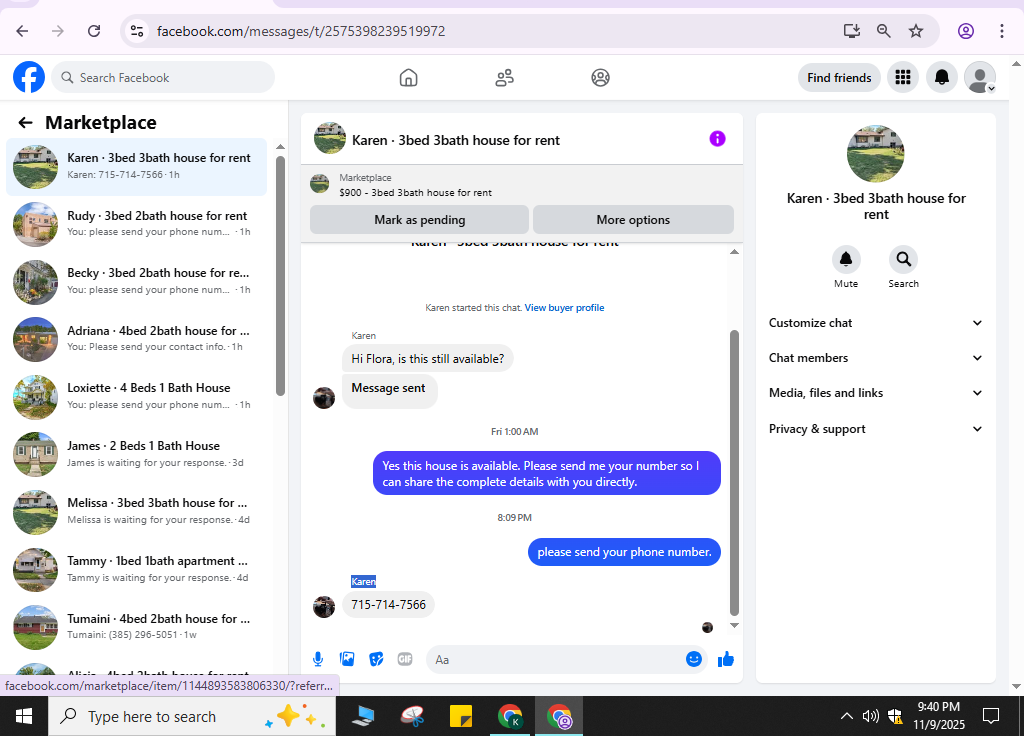Open the Home feed icon
1024x736 pixels.
[x=408, y=78]
